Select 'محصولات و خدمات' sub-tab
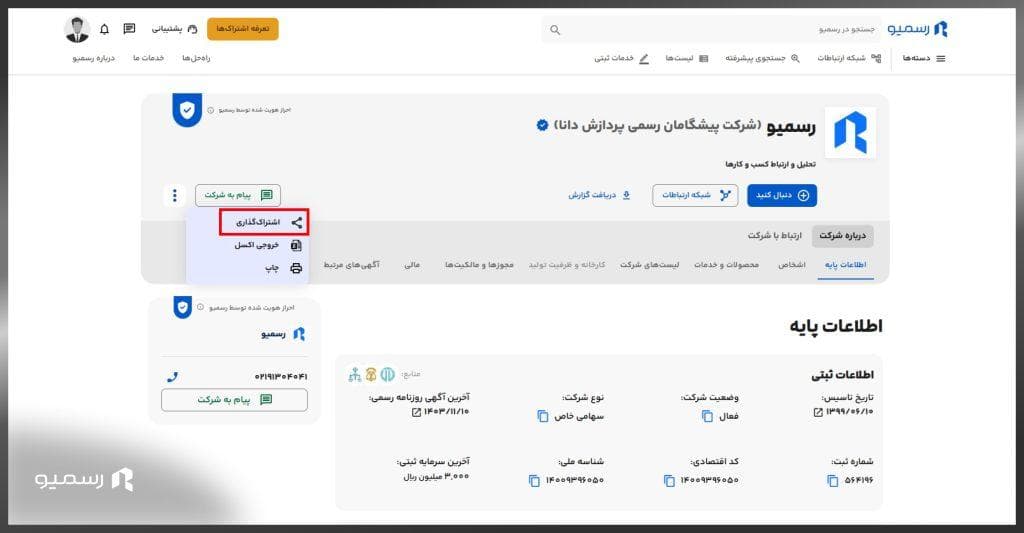1024x533 pixels. click(x=726, y=265)
